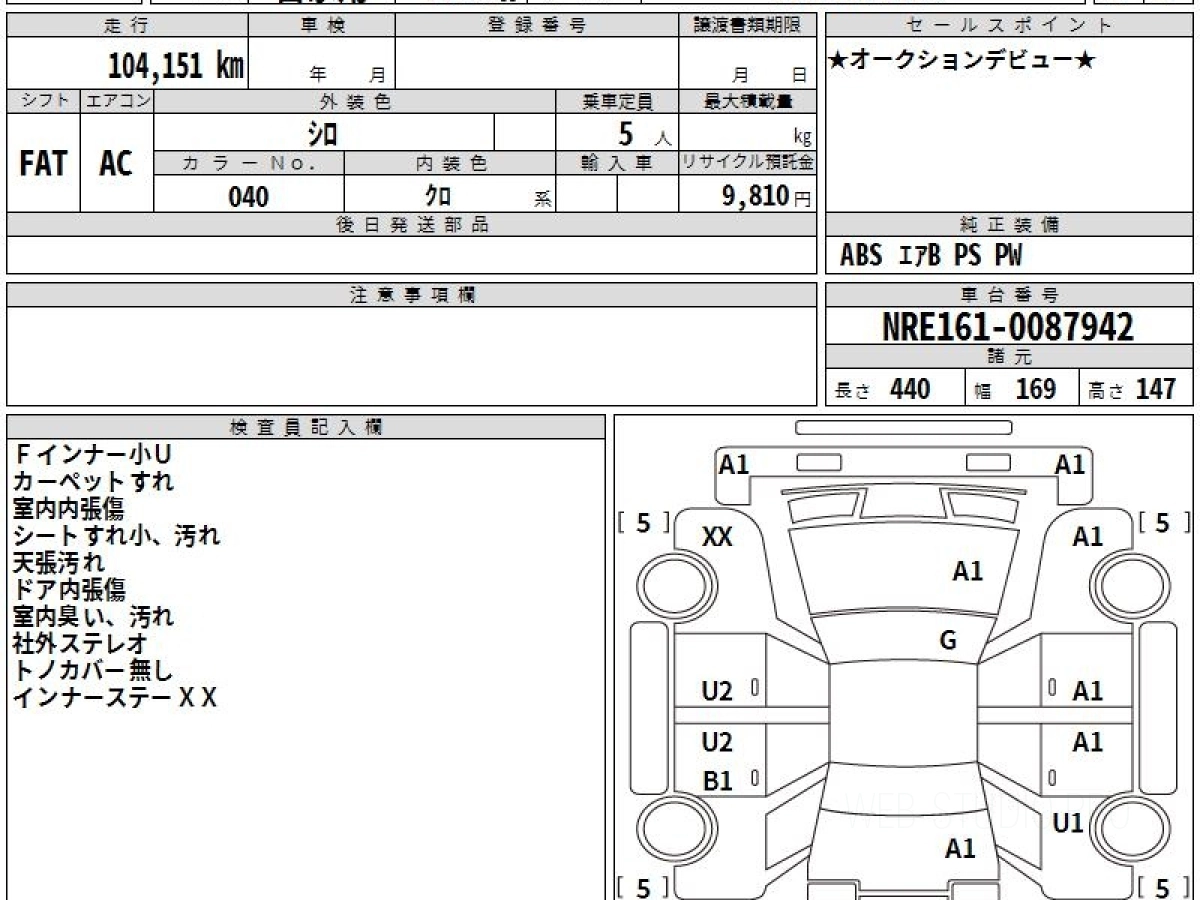Select the 040 color code
The image size is (1200, 900).
pyautogui.click(x=248, y=196)
